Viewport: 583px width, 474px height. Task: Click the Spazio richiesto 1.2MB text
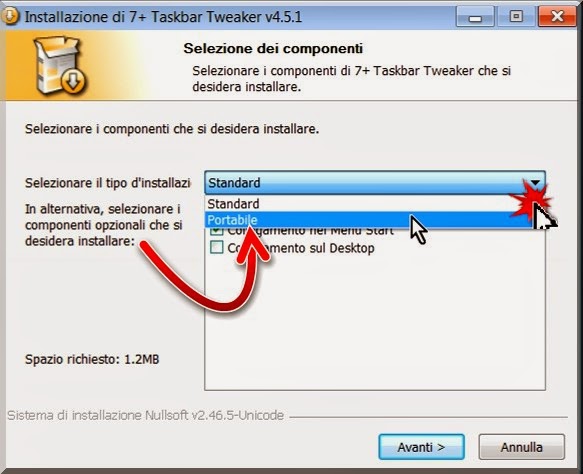point(92,359)
